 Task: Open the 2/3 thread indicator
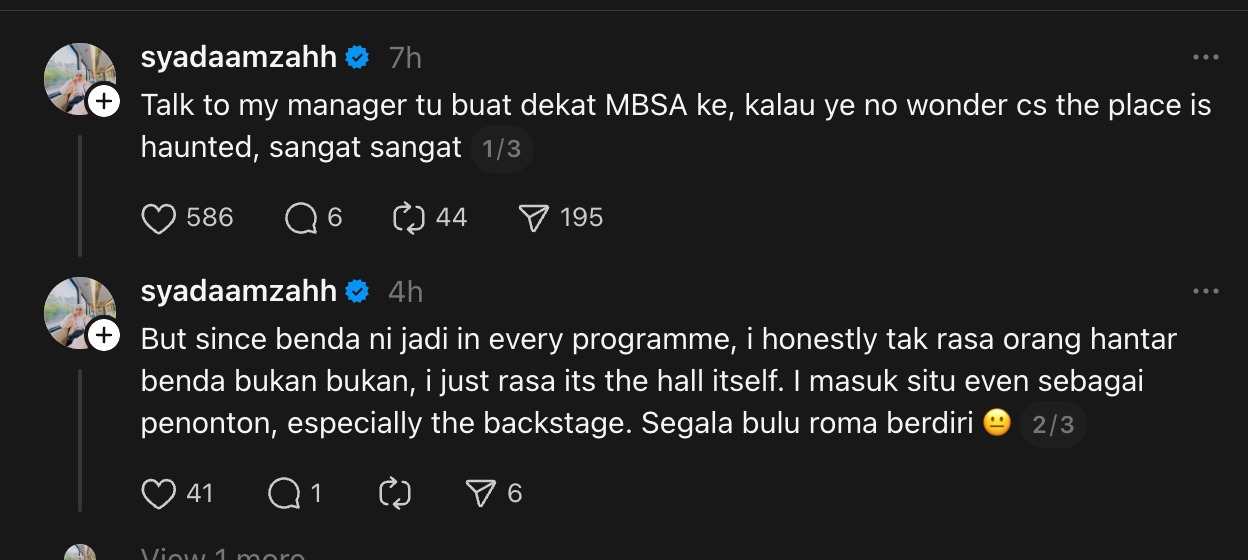[x=1053, y=425]
